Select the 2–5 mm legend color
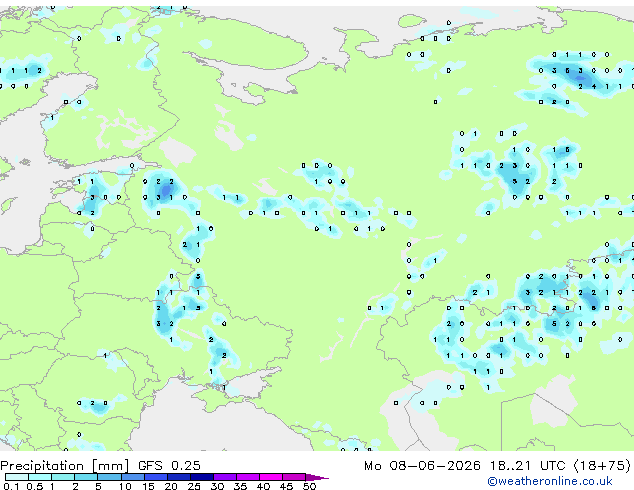The height and width of the screenshot is (490, 634). [86, 477]
